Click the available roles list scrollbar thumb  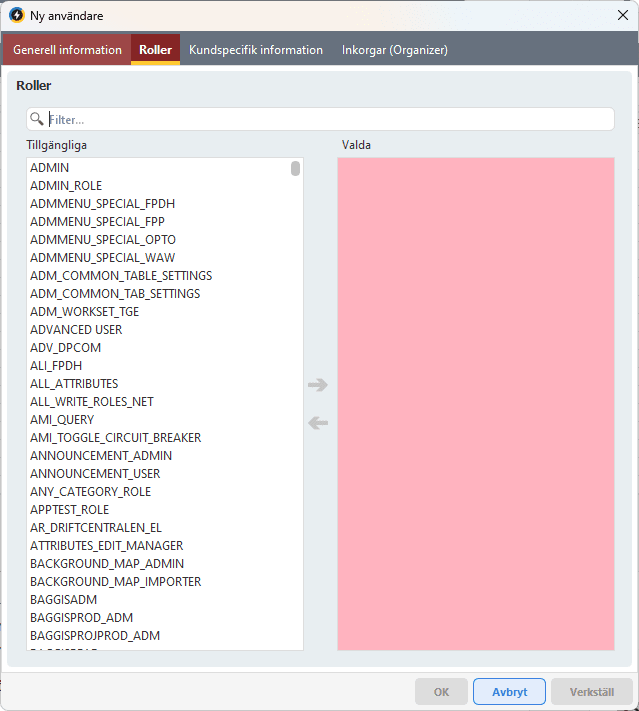coord(296,168)
